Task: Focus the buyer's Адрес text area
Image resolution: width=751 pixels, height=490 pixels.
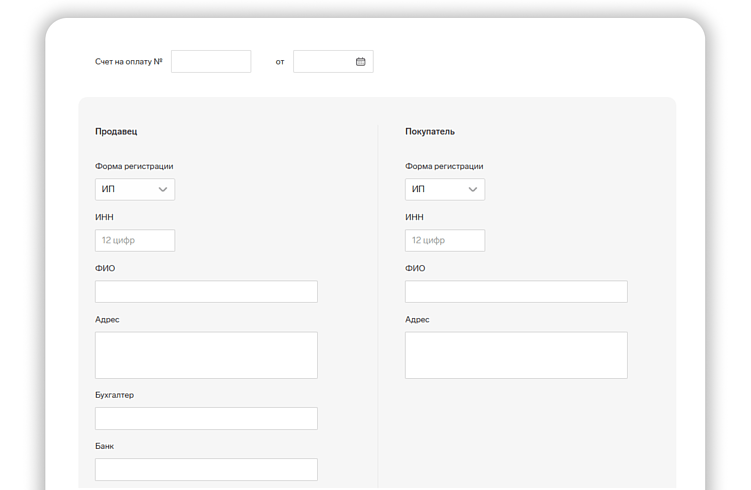Action: 516,355
